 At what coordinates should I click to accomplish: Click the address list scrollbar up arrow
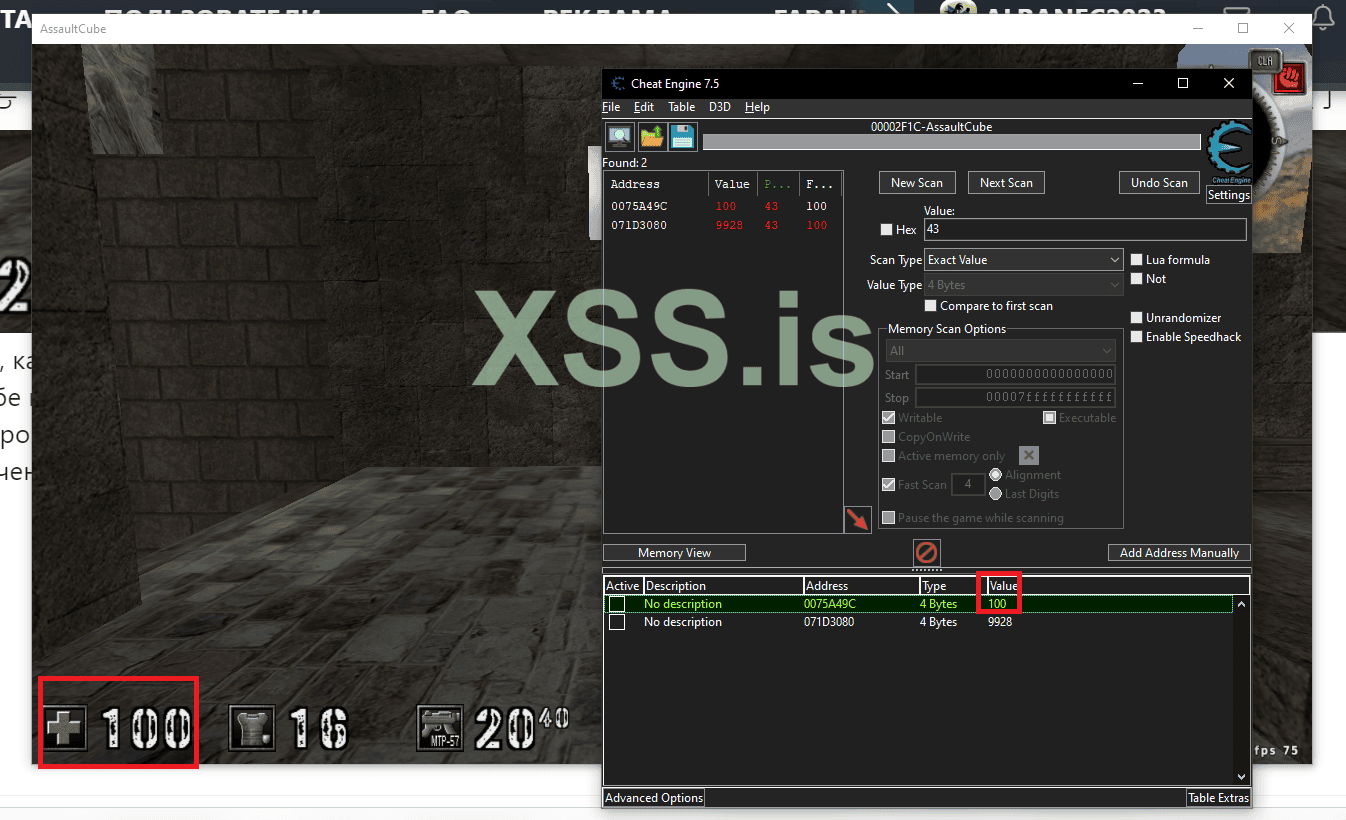[x=1242, y=604]
